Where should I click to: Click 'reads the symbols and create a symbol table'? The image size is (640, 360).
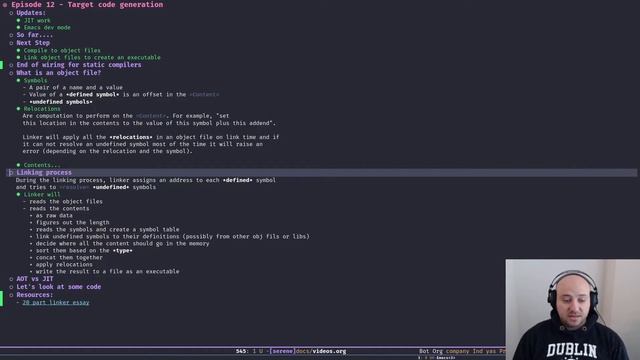pos(107,229)
